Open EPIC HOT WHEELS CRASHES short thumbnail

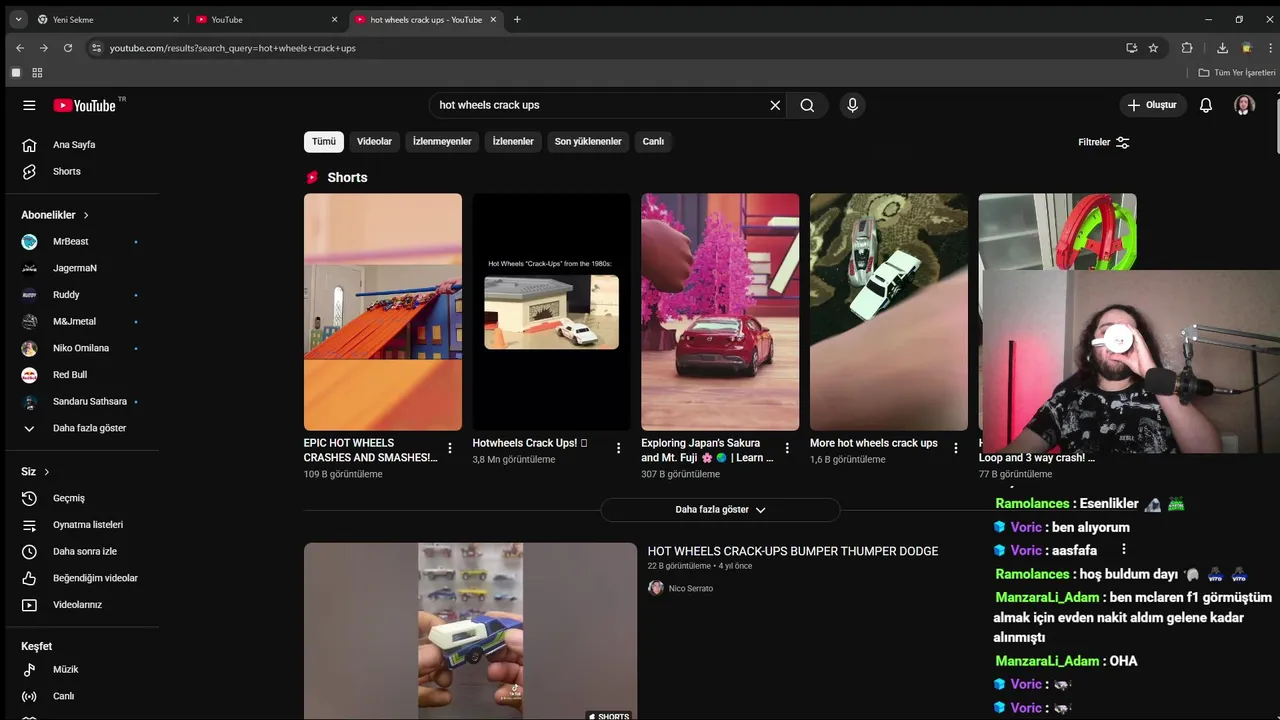(383, 312)
